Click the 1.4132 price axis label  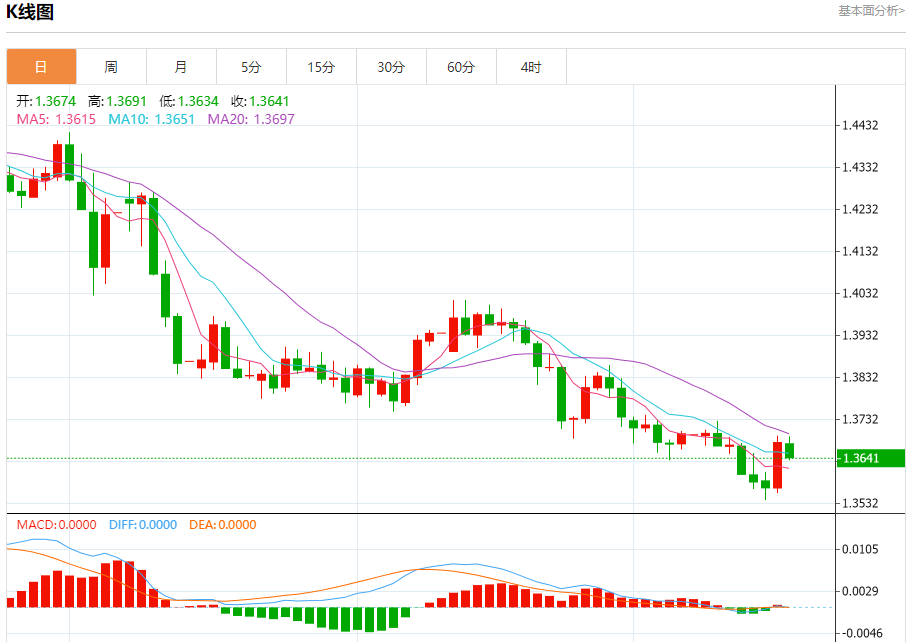pyautogui.click(x=860, y=251)
